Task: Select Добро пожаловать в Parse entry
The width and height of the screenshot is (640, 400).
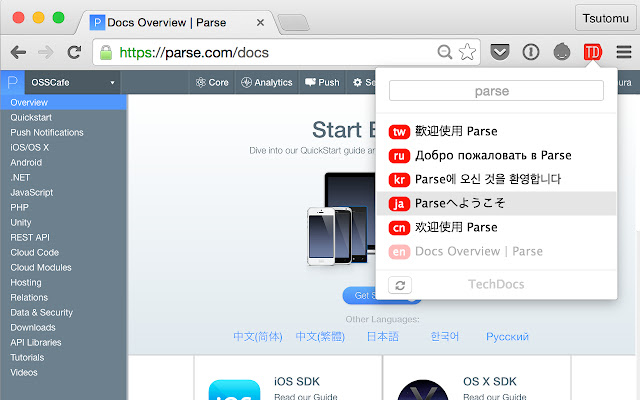Action: click(496, 156)
